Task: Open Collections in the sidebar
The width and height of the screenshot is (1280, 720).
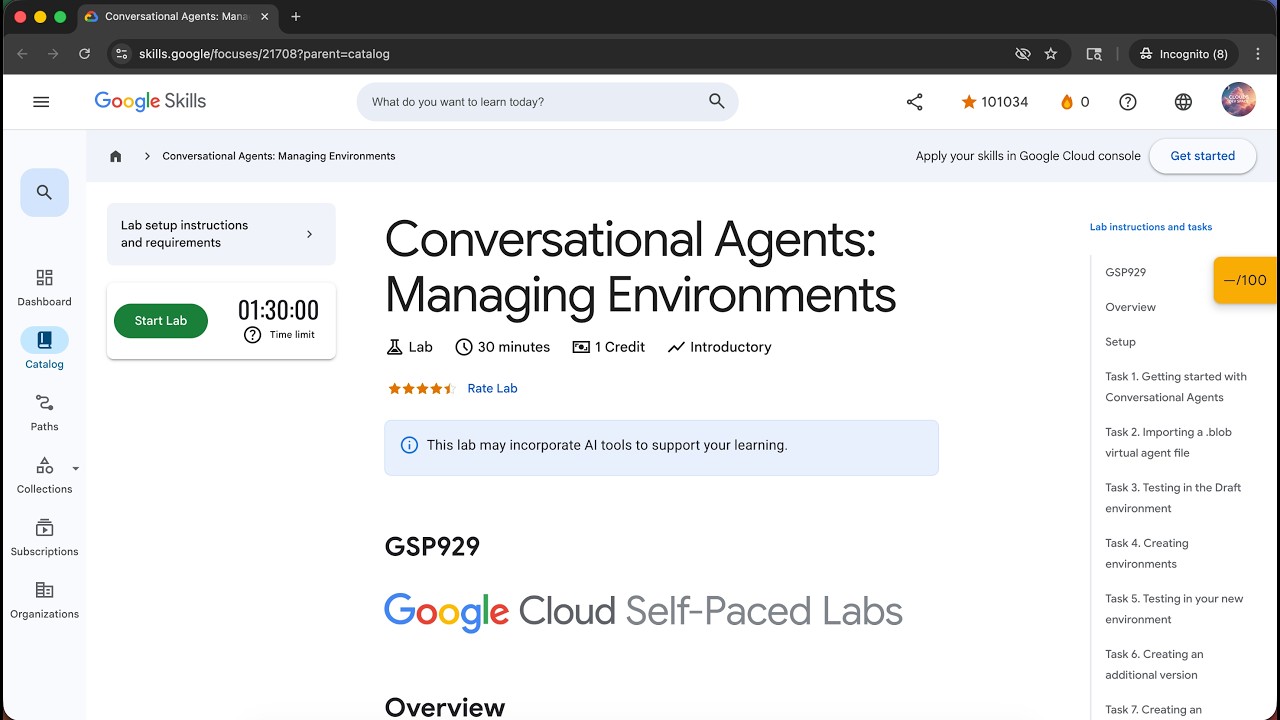Action: coord(44,476)
